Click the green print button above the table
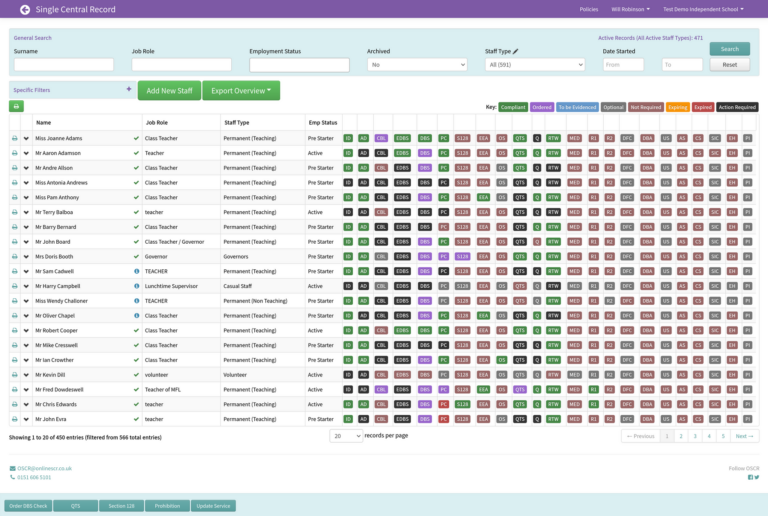This screenshot has height=516, width=768. (16, 106)
